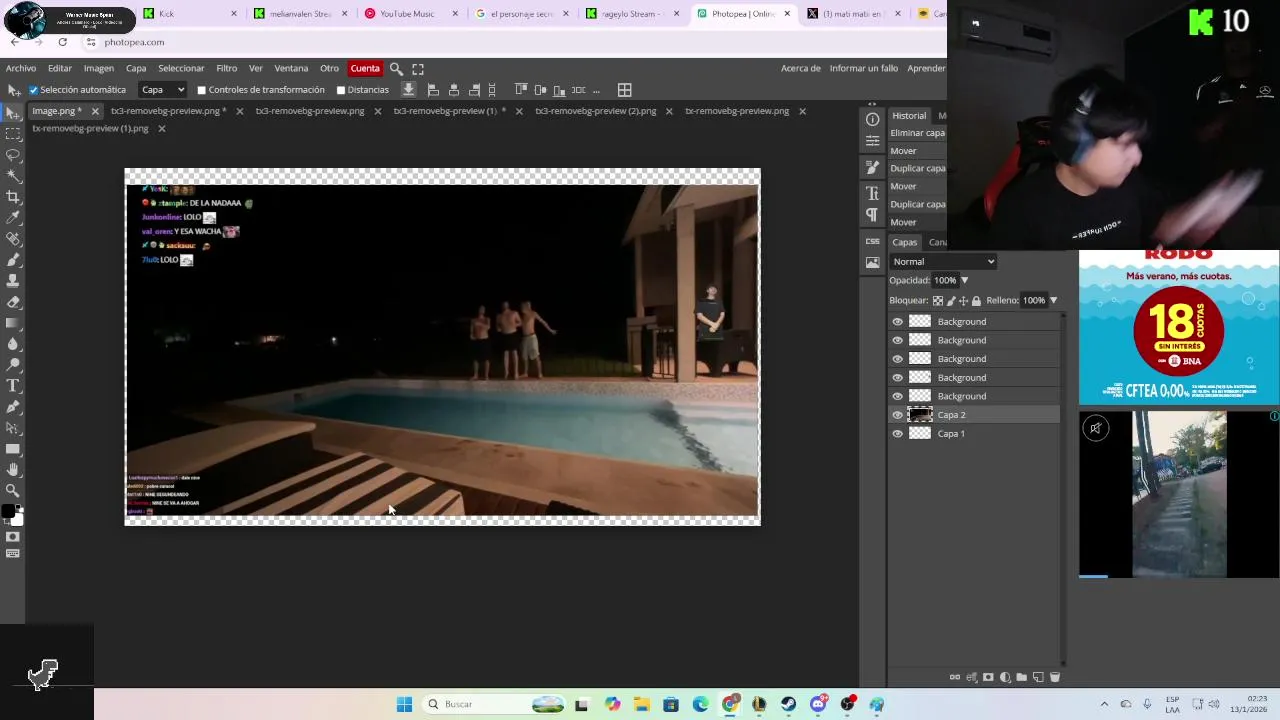The width and height of the screenshot is (1280, 720).
Task: Add new adjustment layer icon
Action: click(1005, 677)
